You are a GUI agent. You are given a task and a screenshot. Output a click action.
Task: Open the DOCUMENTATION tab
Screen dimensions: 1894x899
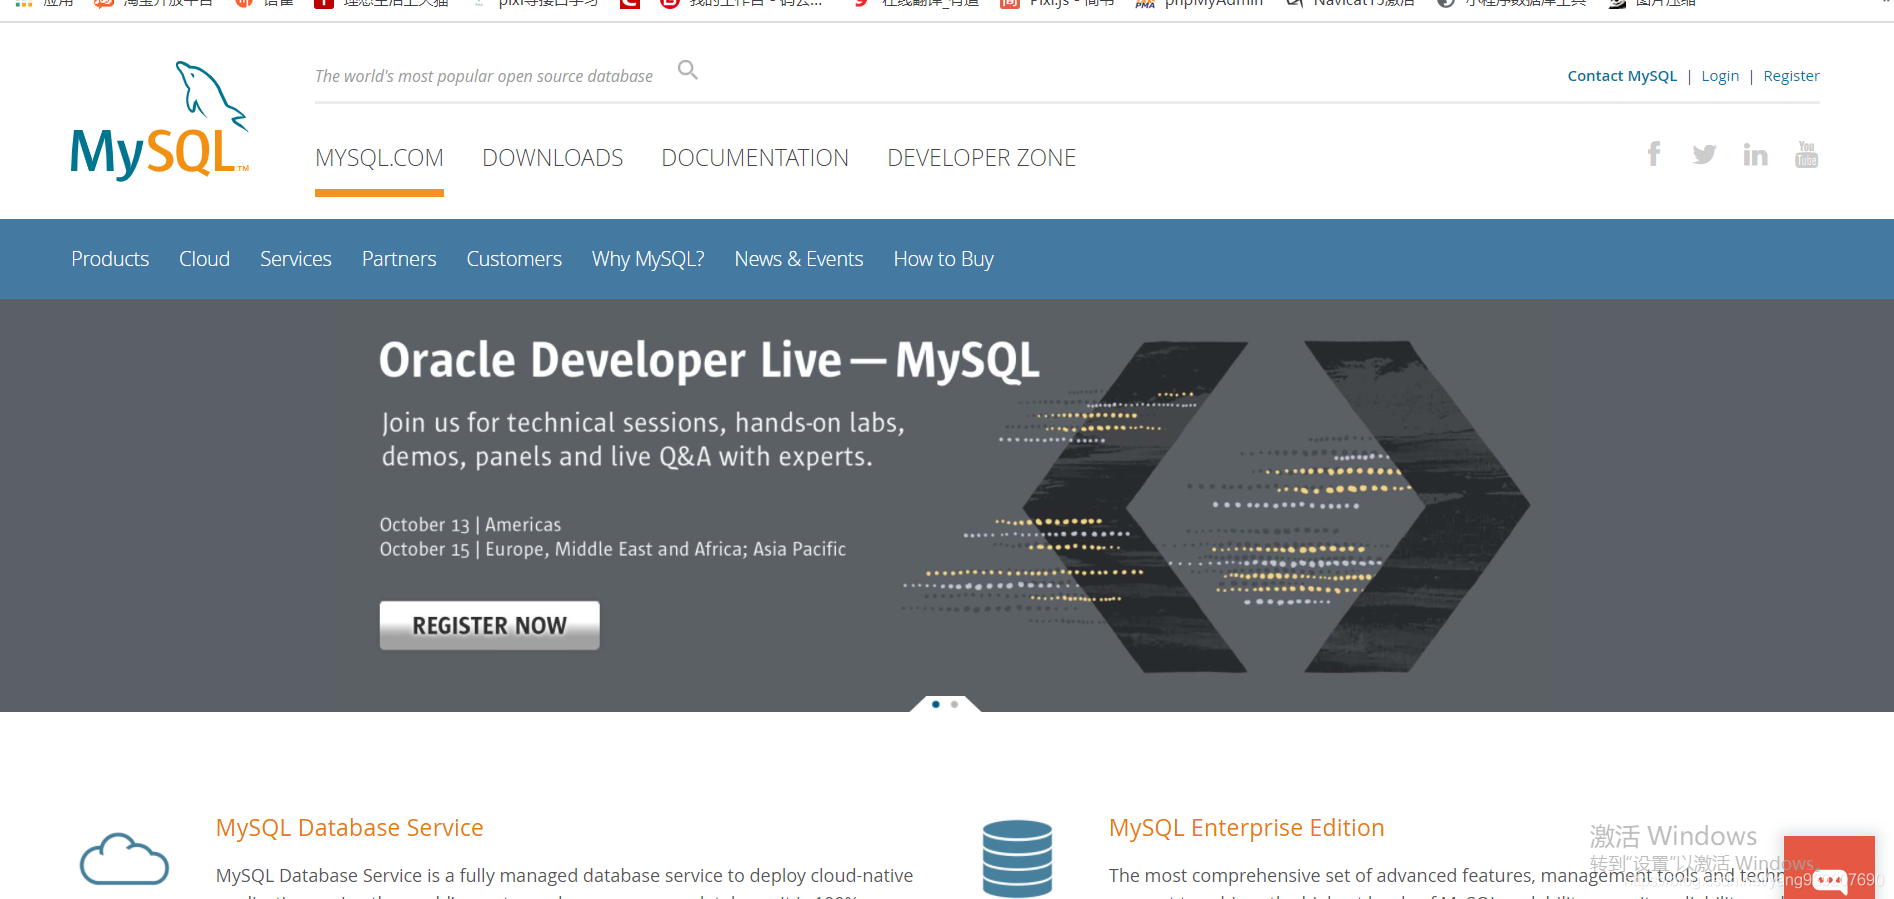(755, 158)
